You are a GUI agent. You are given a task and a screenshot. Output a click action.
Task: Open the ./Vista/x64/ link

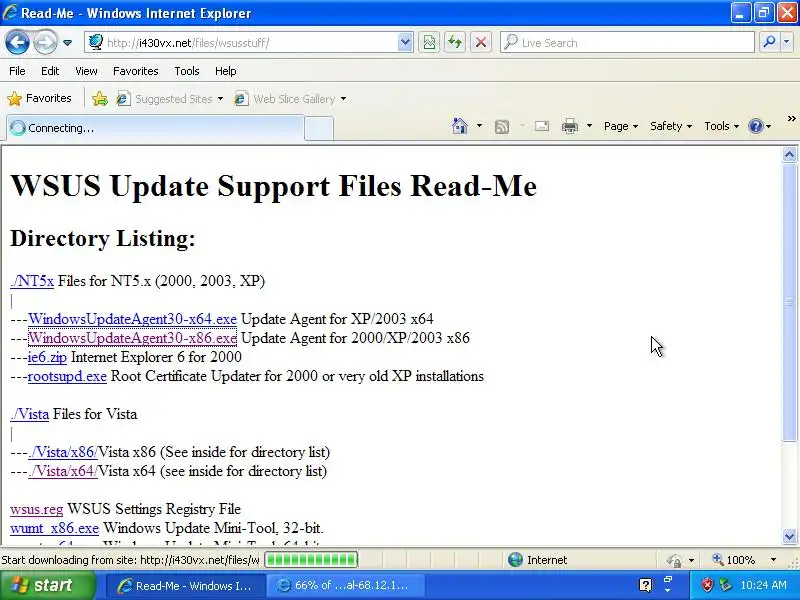point(63,471)
